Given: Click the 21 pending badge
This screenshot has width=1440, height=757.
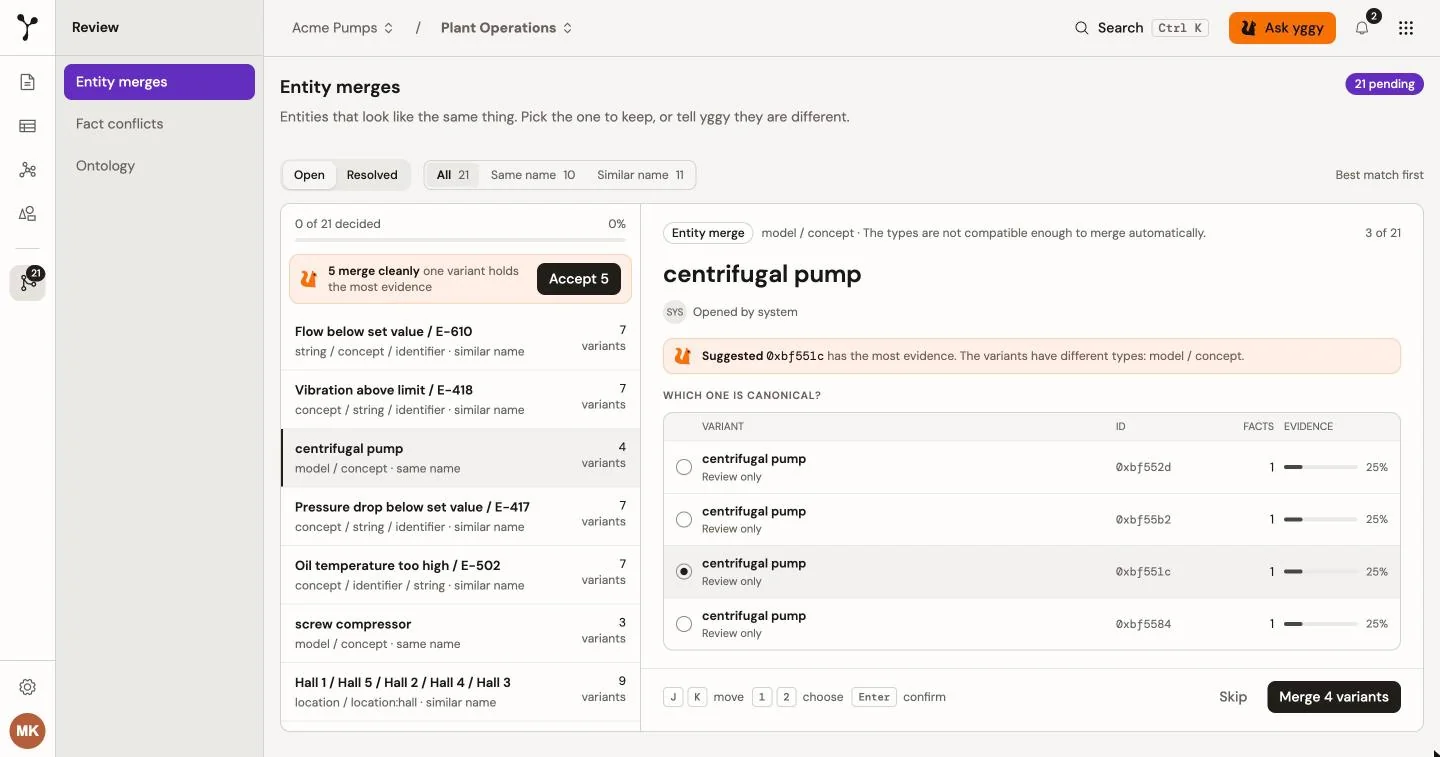Looking at the screenshot, I should pyautogui.click(x=1384, y=84).
